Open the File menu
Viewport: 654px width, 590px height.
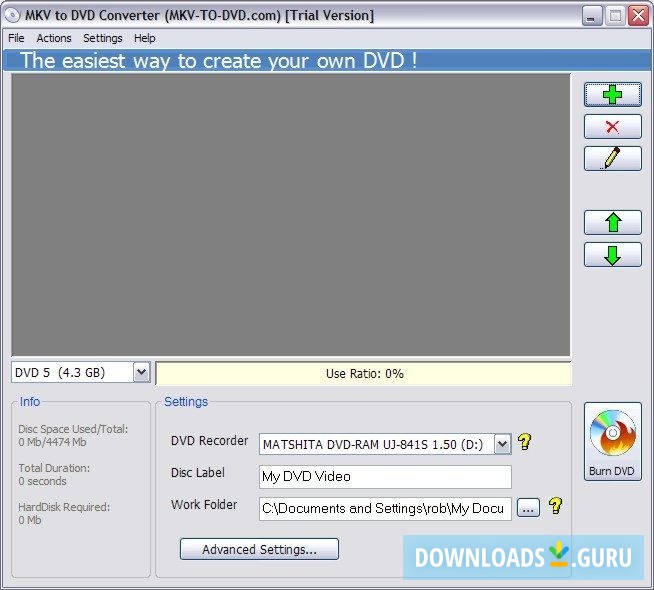16,38
